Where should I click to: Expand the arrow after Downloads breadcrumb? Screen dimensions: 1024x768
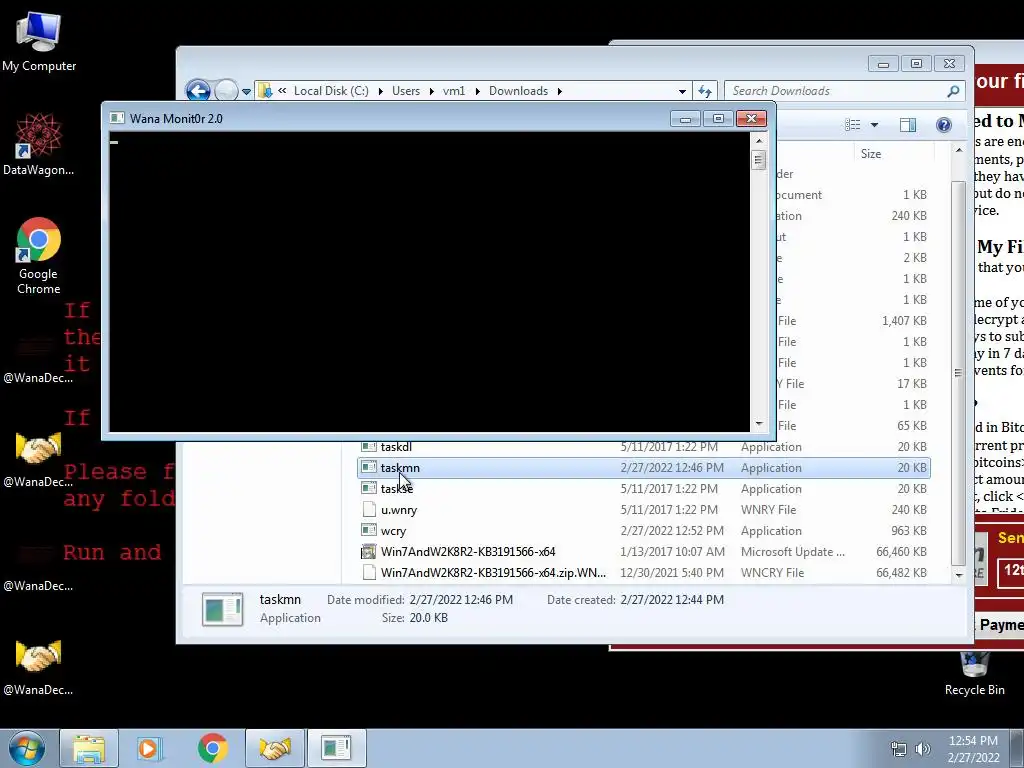tap(560, 91)
